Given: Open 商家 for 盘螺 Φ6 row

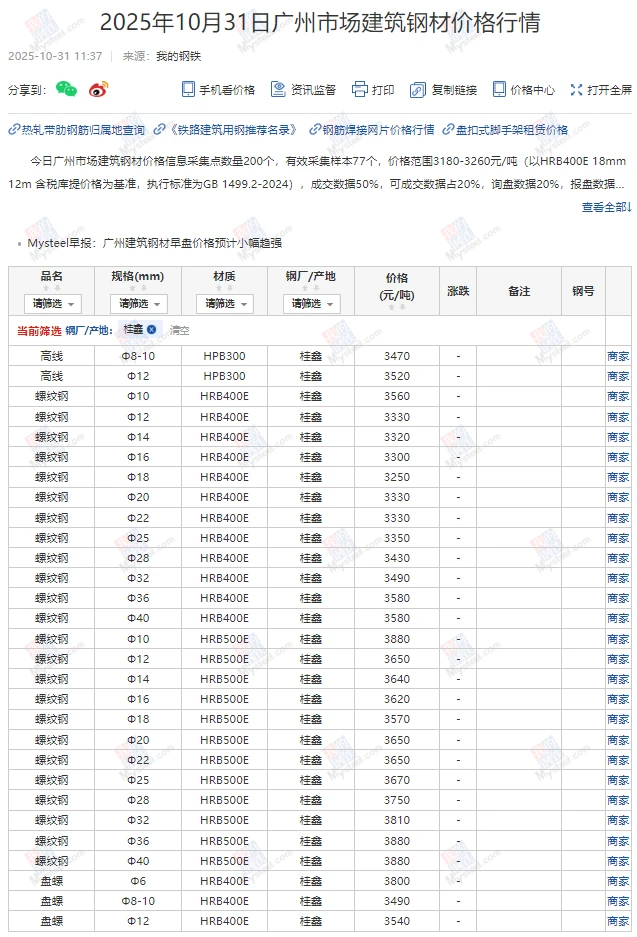Looking at the screenshot, I should [618, 881].
